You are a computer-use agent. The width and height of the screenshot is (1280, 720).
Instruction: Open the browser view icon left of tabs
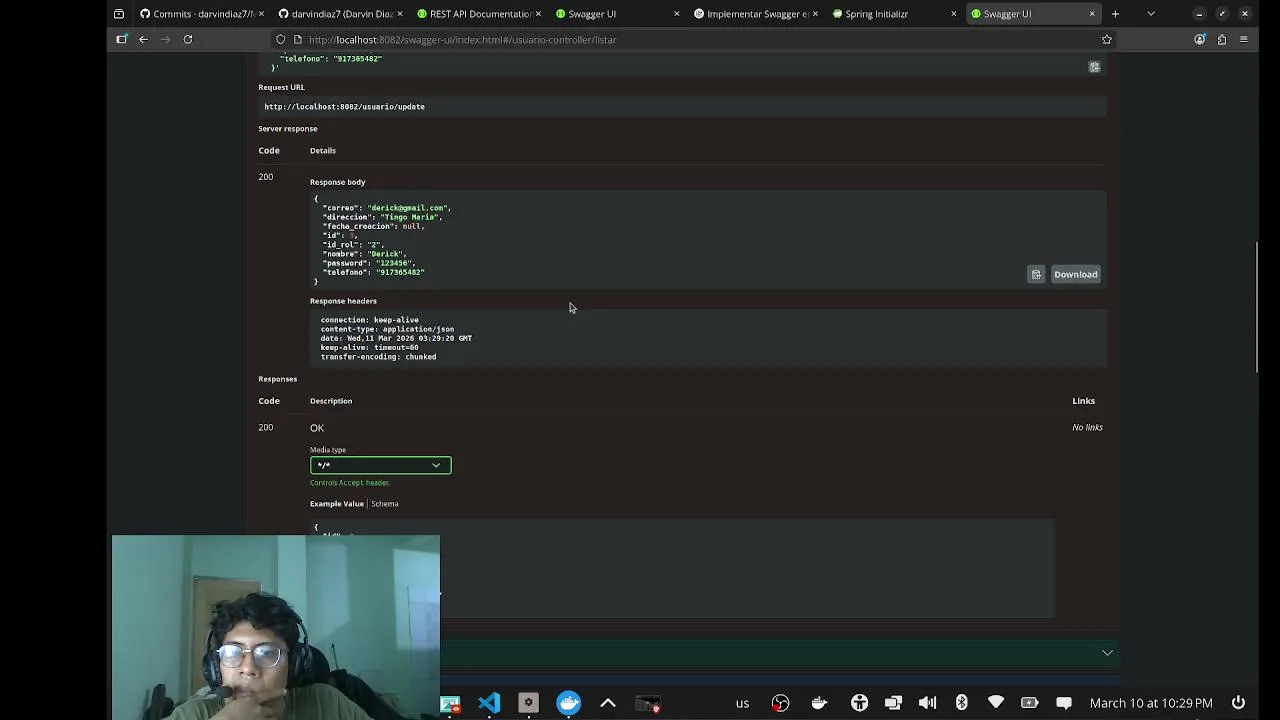pos(119,14)
